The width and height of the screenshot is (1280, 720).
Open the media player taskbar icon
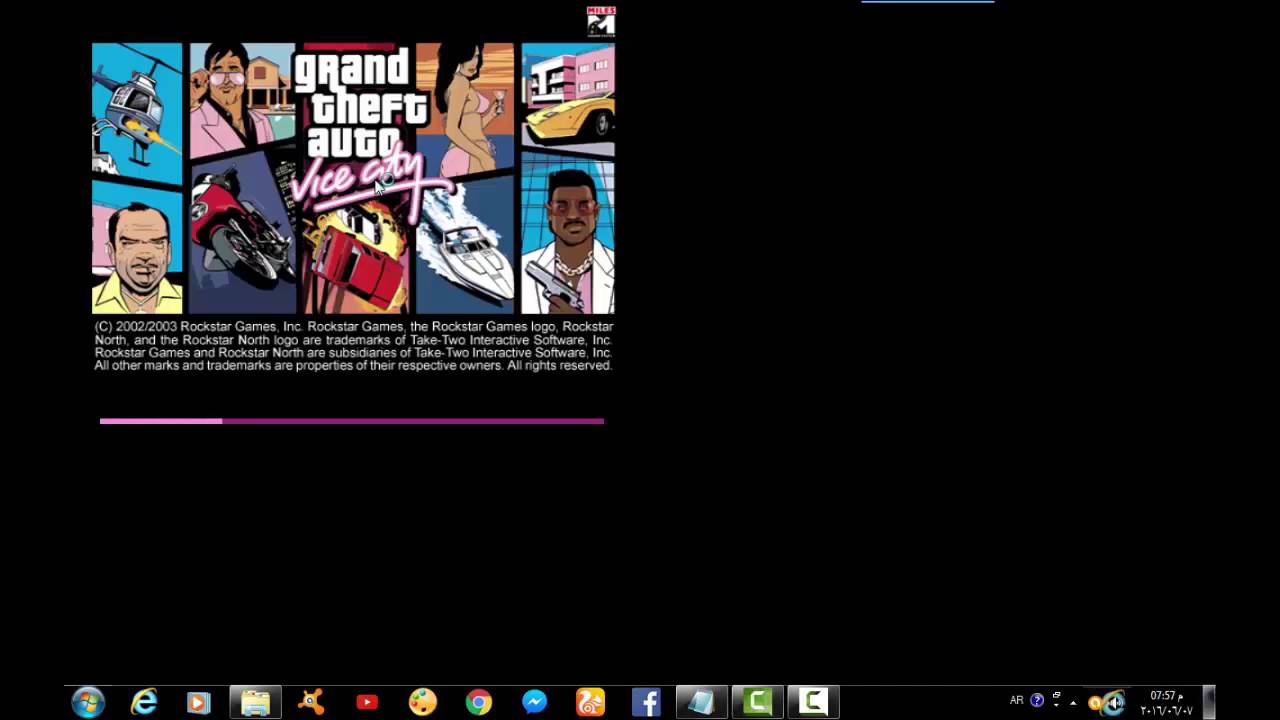[198, 703]
